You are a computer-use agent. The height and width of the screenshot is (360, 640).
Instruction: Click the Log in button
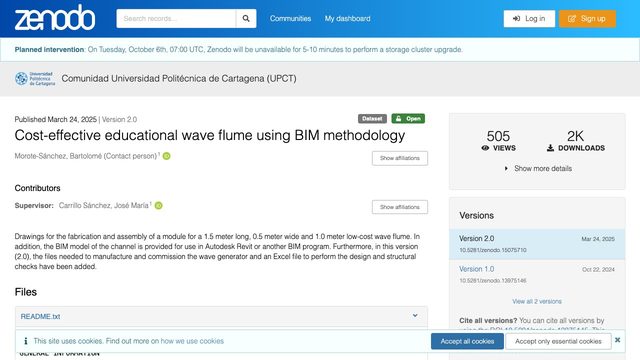pyautogui.click(x=529, y=18)
